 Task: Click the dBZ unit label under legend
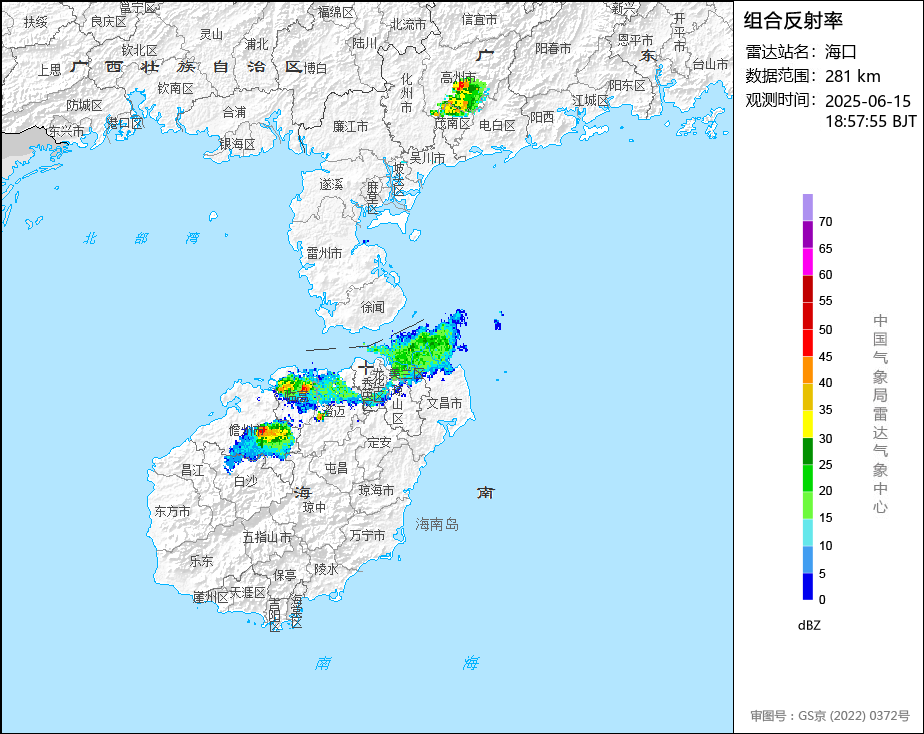coord(809,626)
